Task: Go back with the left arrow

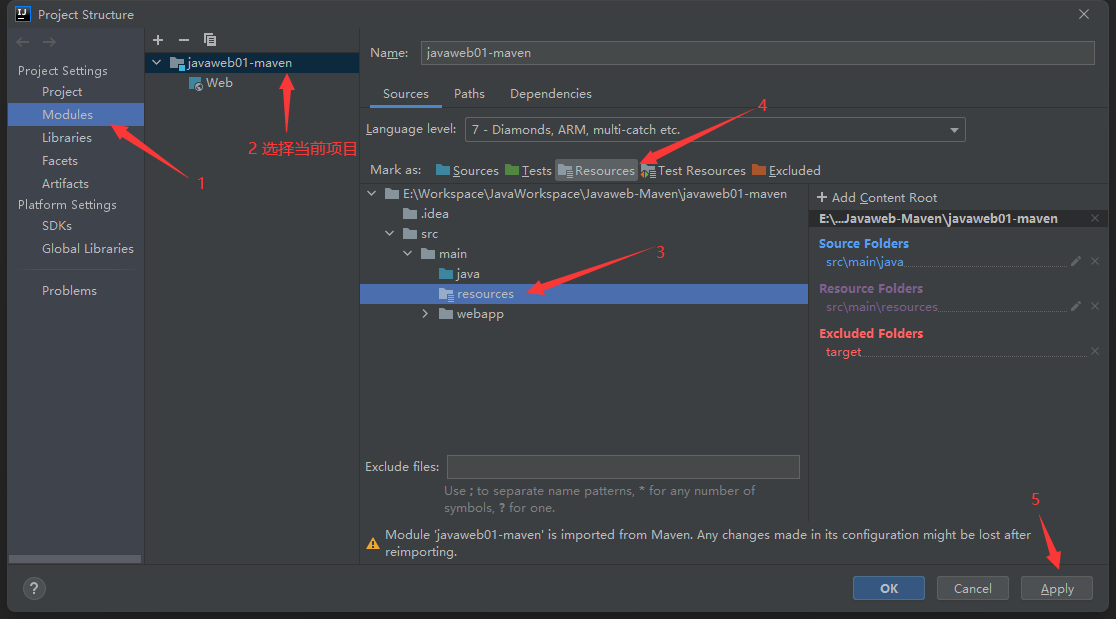Action: tap(23, 42)
